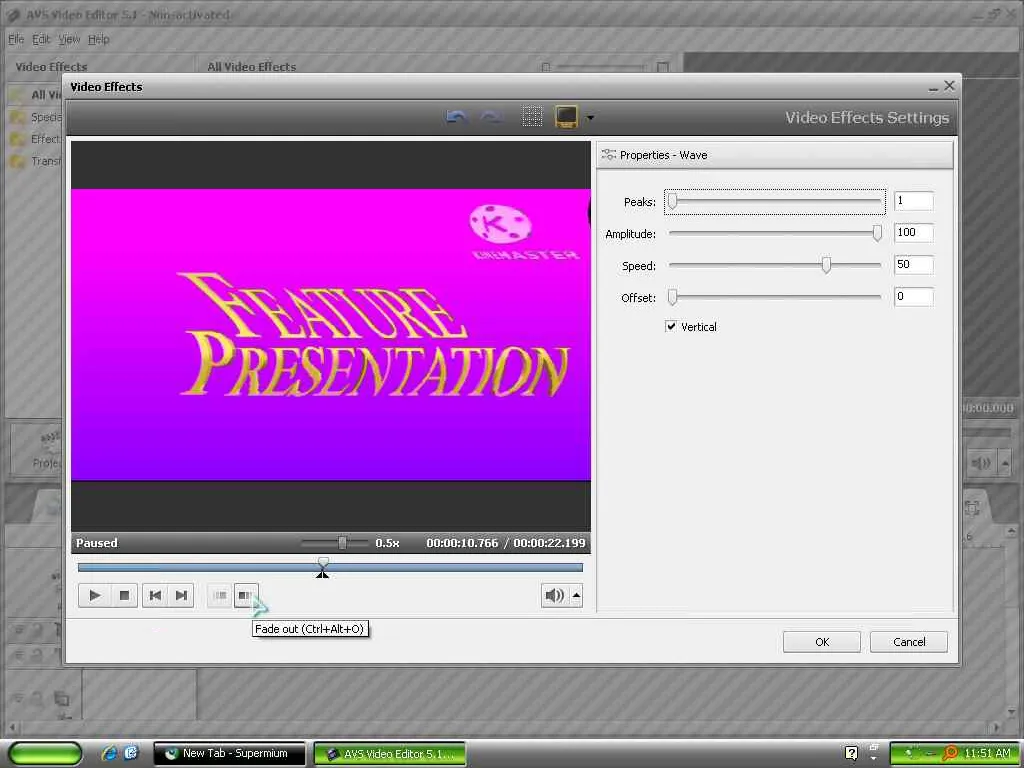Uncheck the Vertical checkbox
The height and width of the screenshot is (768, 1024).
click(x=671, y=326)
